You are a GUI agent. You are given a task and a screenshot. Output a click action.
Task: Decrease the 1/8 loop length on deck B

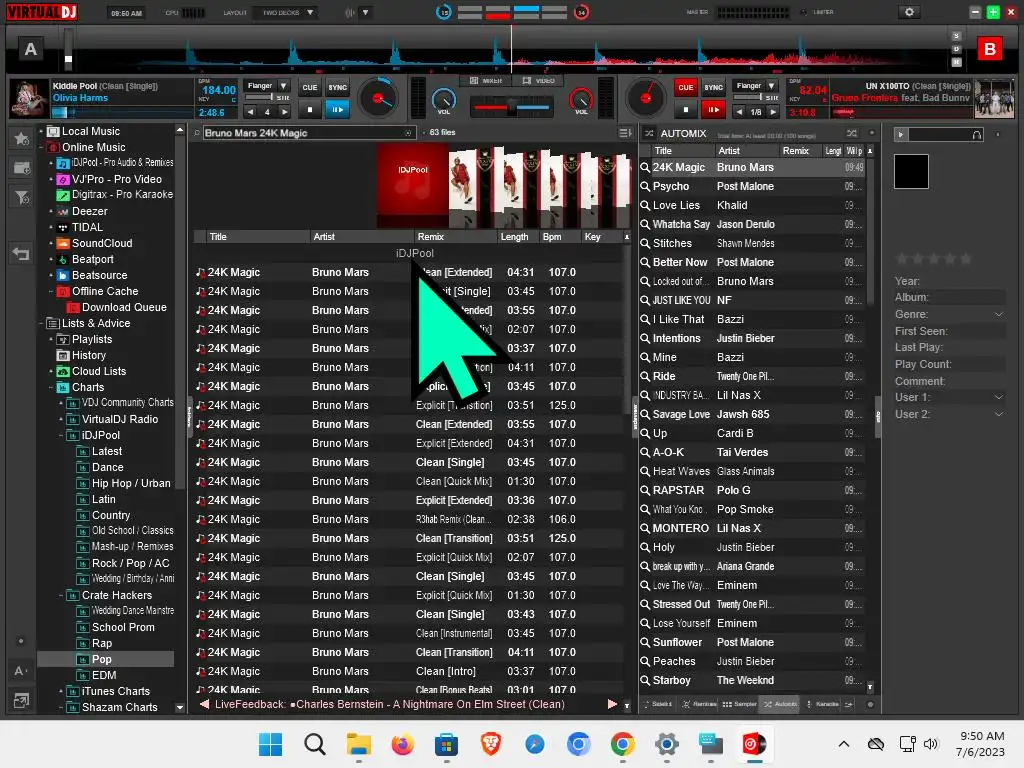point(739,112)
